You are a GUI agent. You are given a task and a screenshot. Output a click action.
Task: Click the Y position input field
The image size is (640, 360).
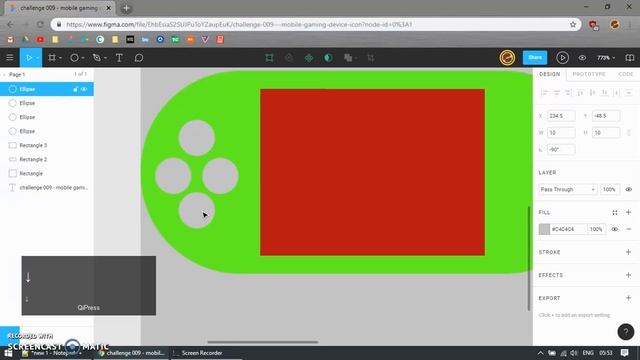(606, 116)
